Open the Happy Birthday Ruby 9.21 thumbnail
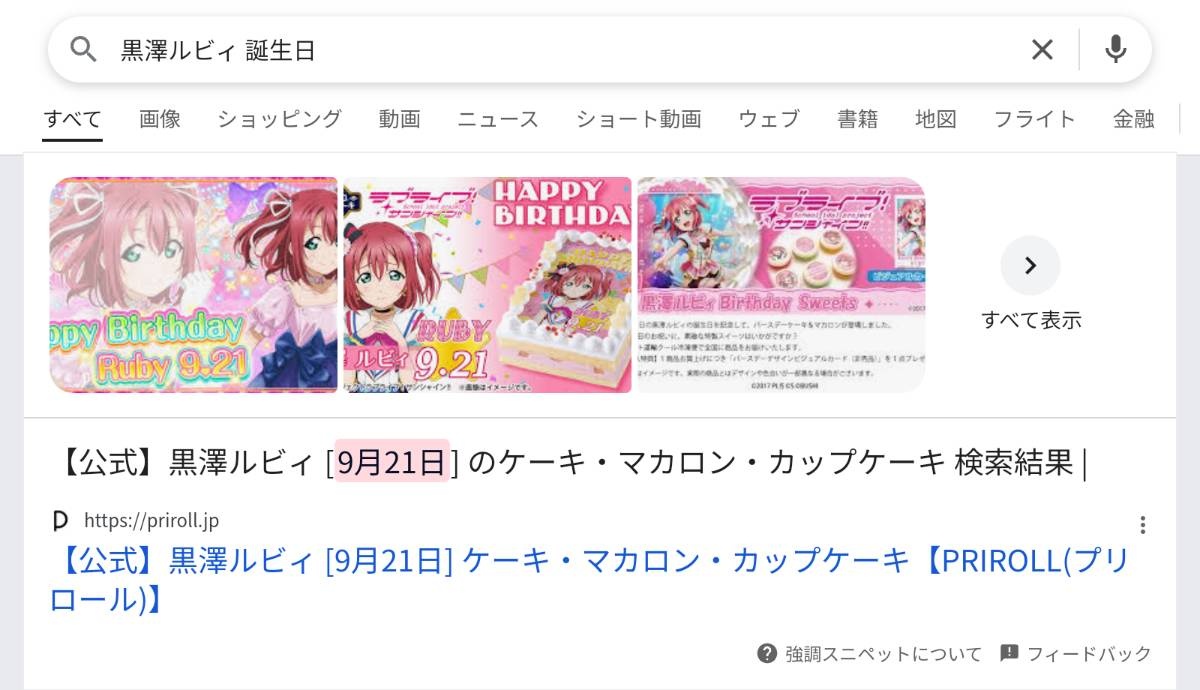This screenshot has width=1200, height=690. pos(195,285)
